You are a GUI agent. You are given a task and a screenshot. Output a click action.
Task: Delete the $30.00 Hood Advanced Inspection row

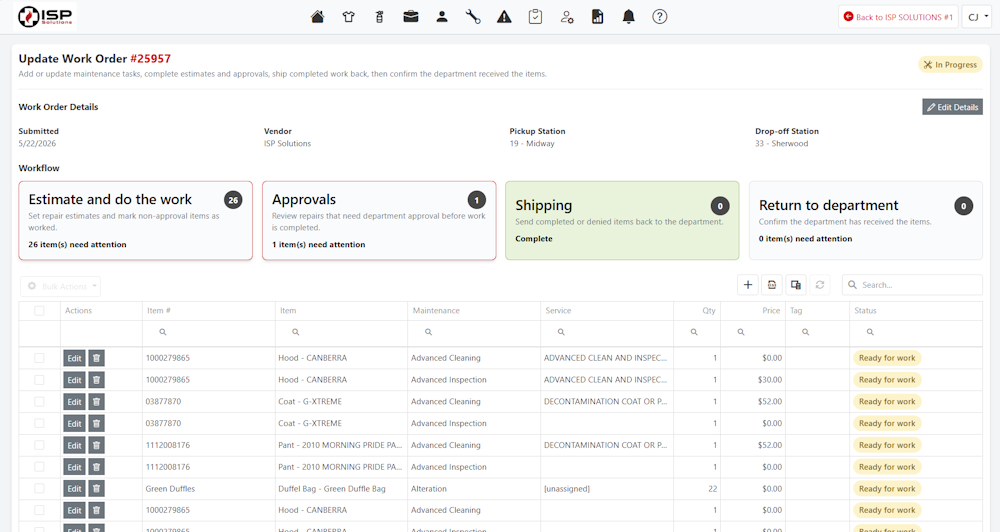click(96, 380)
